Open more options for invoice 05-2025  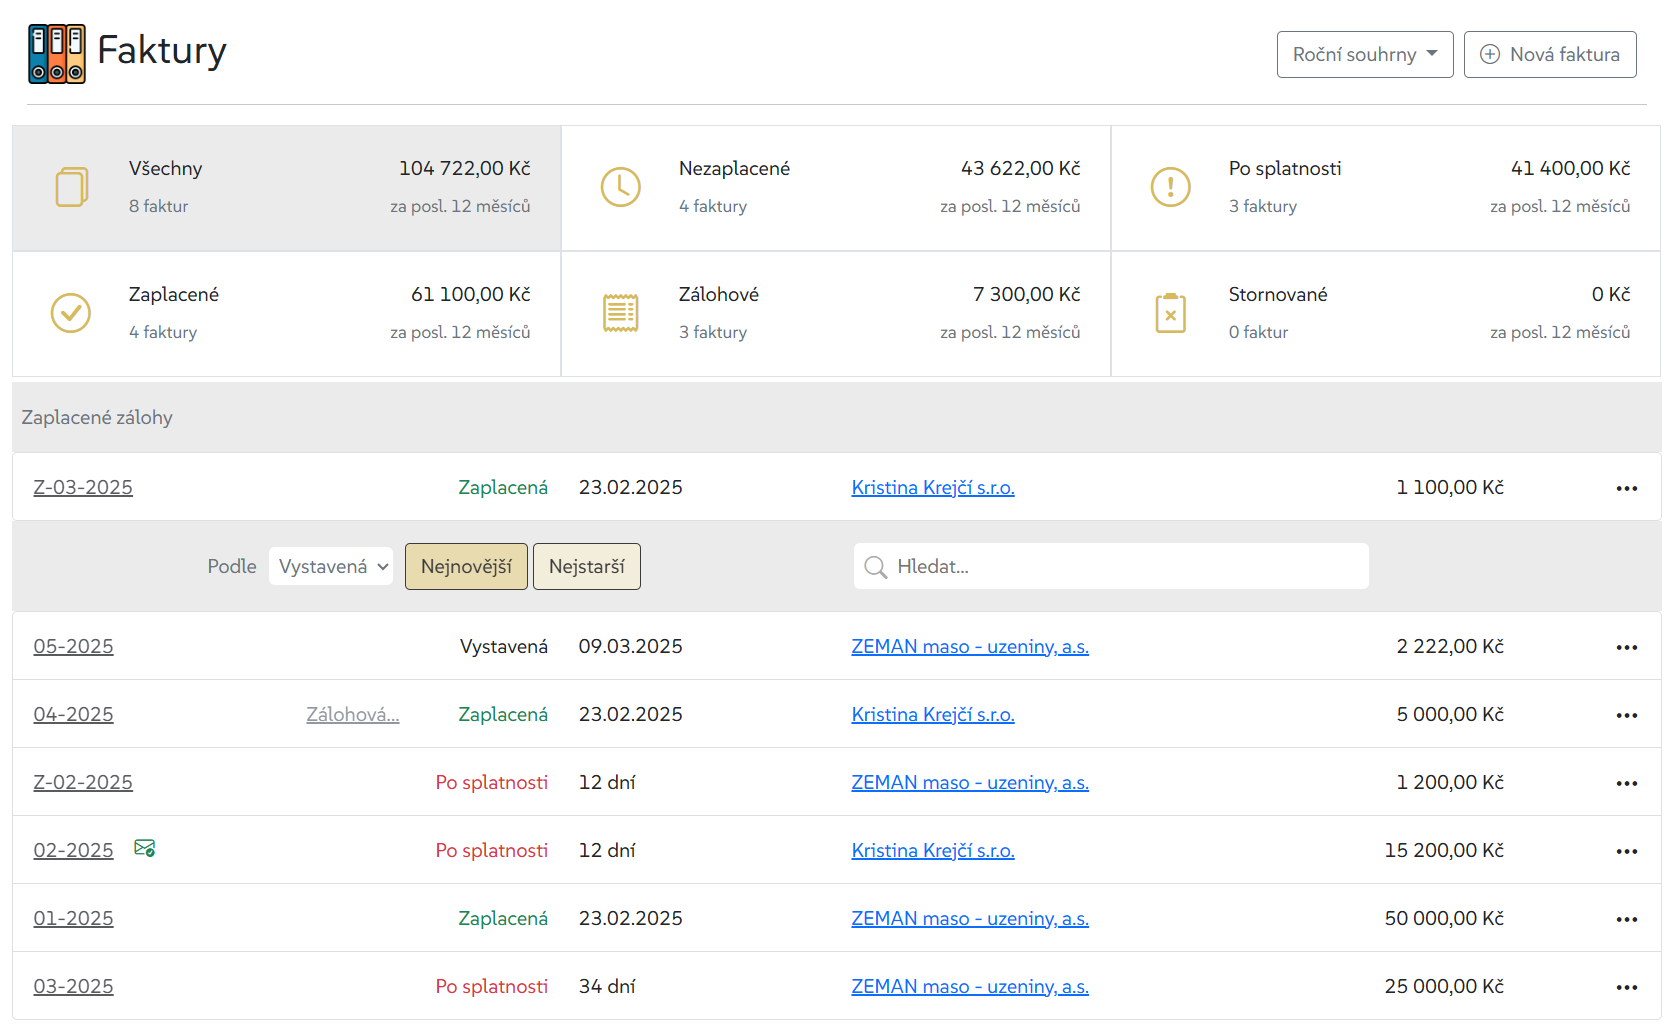pyautogui.click(x=1627, y=647)
